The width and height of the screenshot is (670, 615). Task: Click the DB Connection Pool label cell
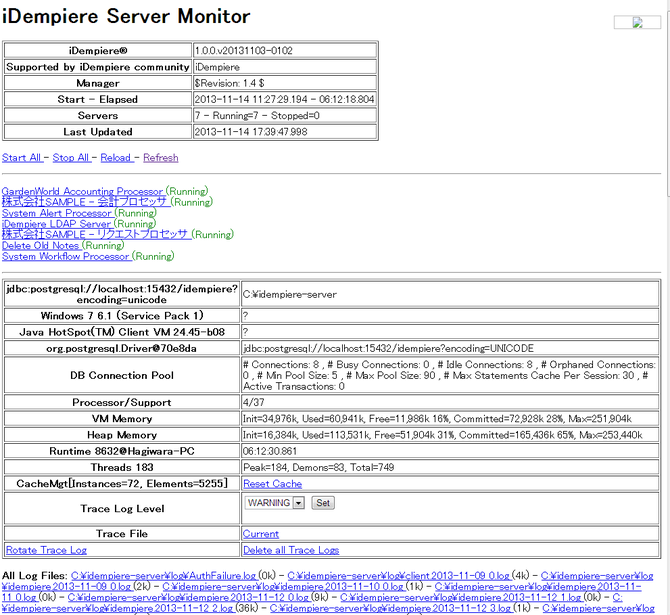click(122, 375)
